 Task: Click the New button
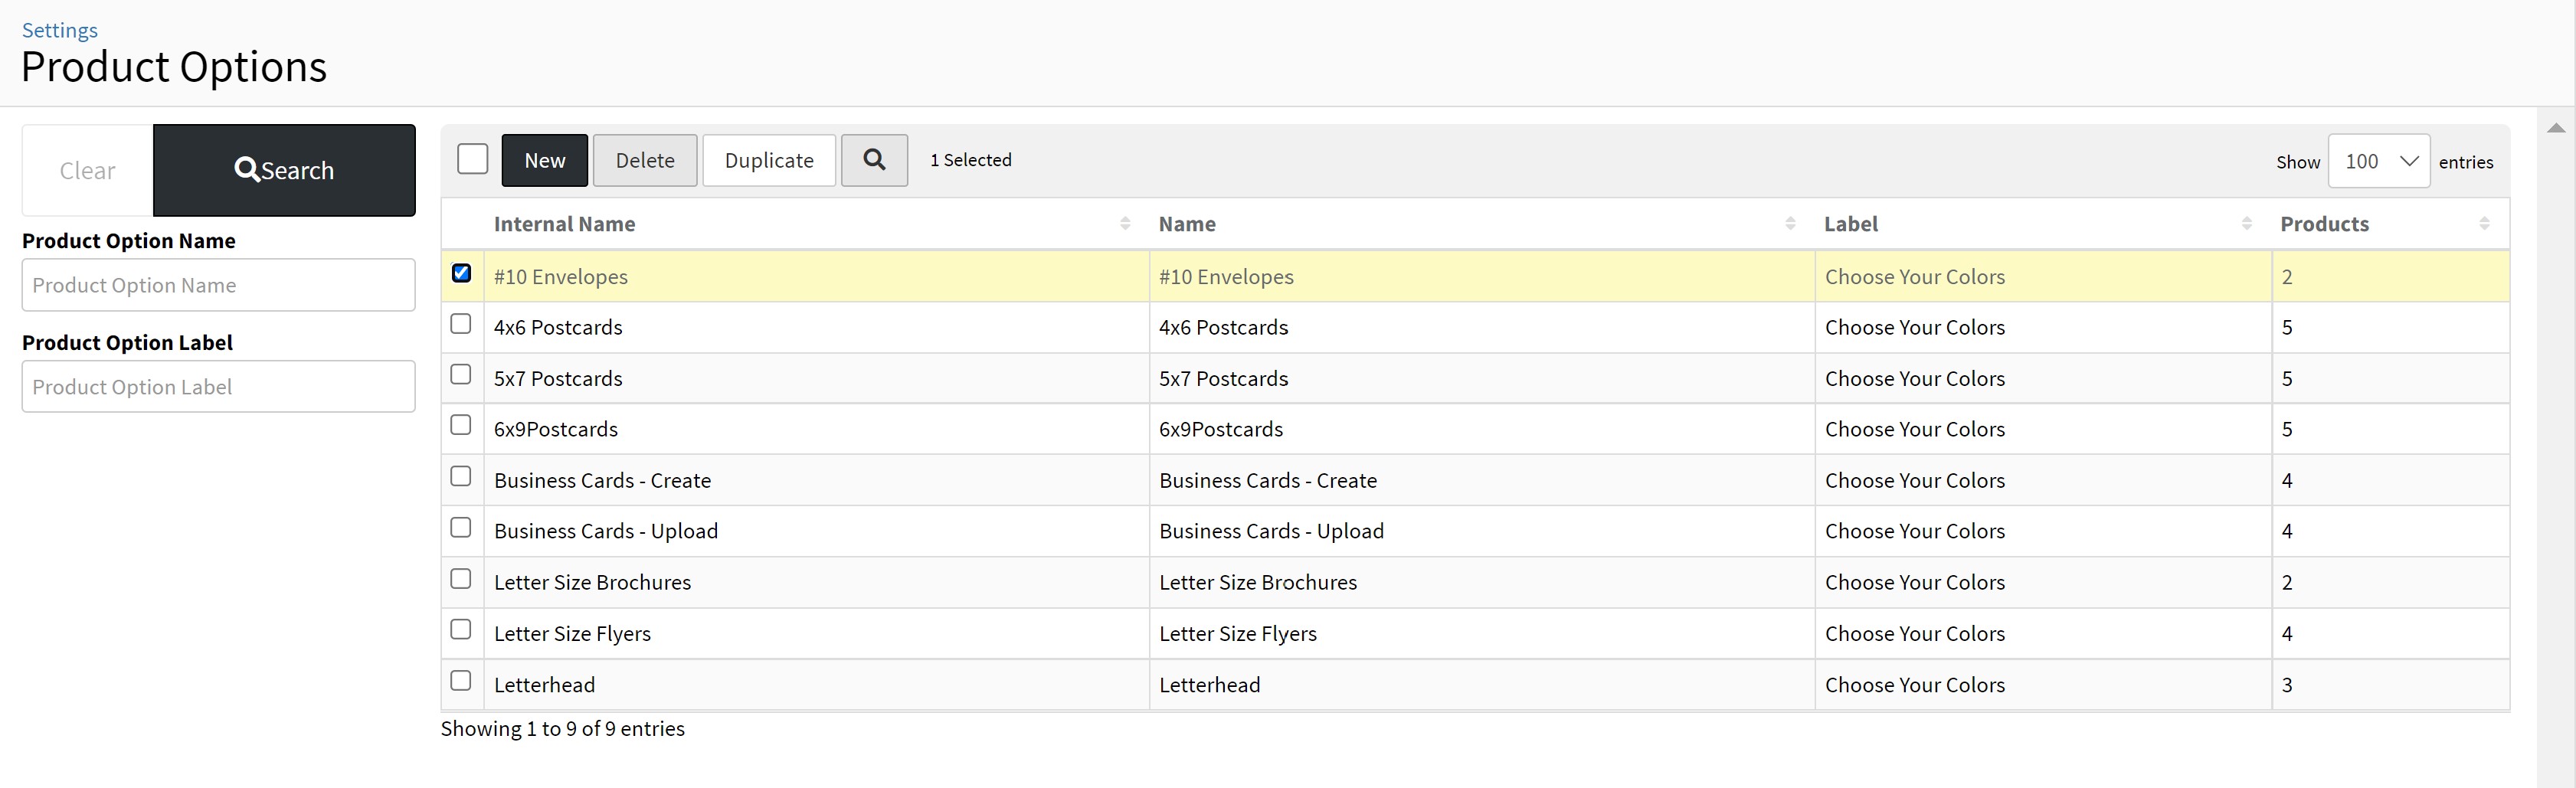tap(545, 160)
